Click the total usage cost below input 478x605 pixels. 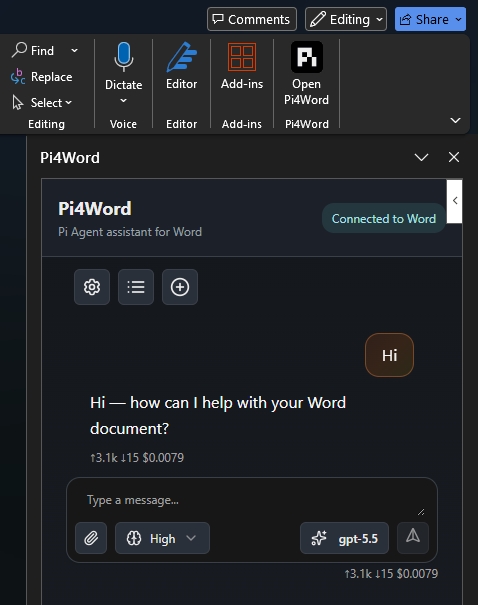click(x=391, y=574)
